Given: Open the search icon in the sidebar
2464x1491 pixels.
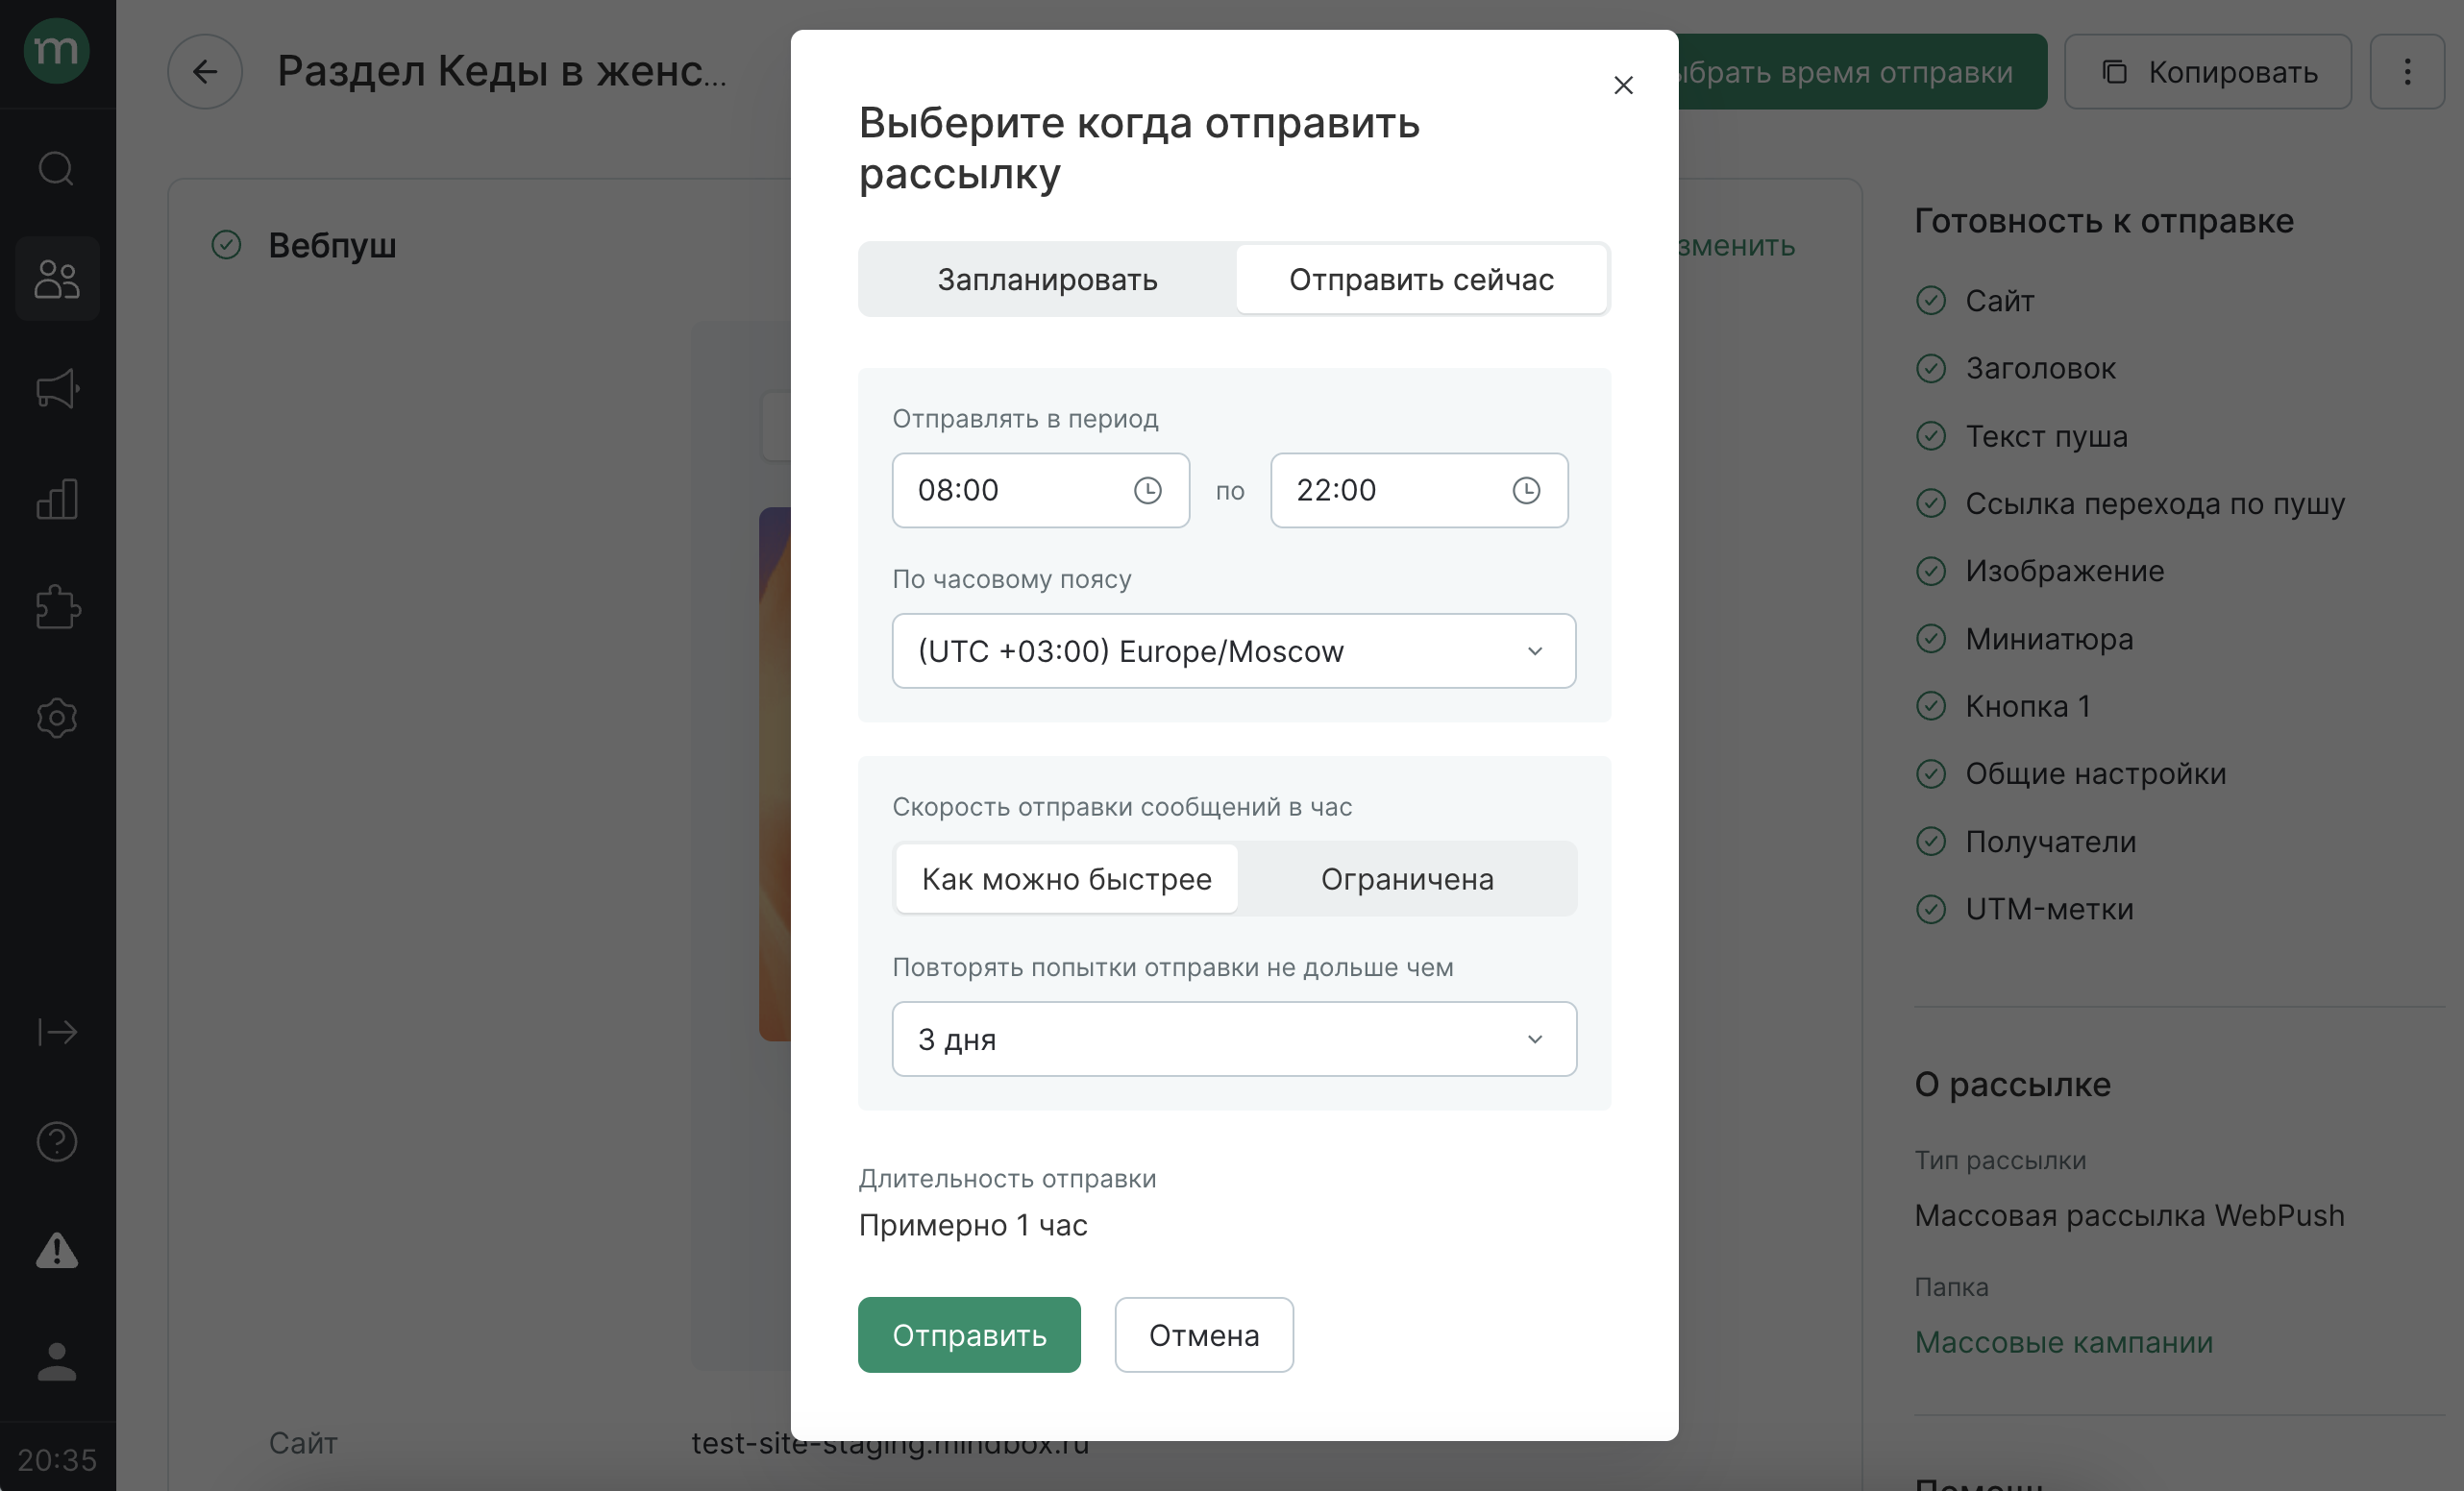Looking at the screenshot, I should click(x=57, y=168).
